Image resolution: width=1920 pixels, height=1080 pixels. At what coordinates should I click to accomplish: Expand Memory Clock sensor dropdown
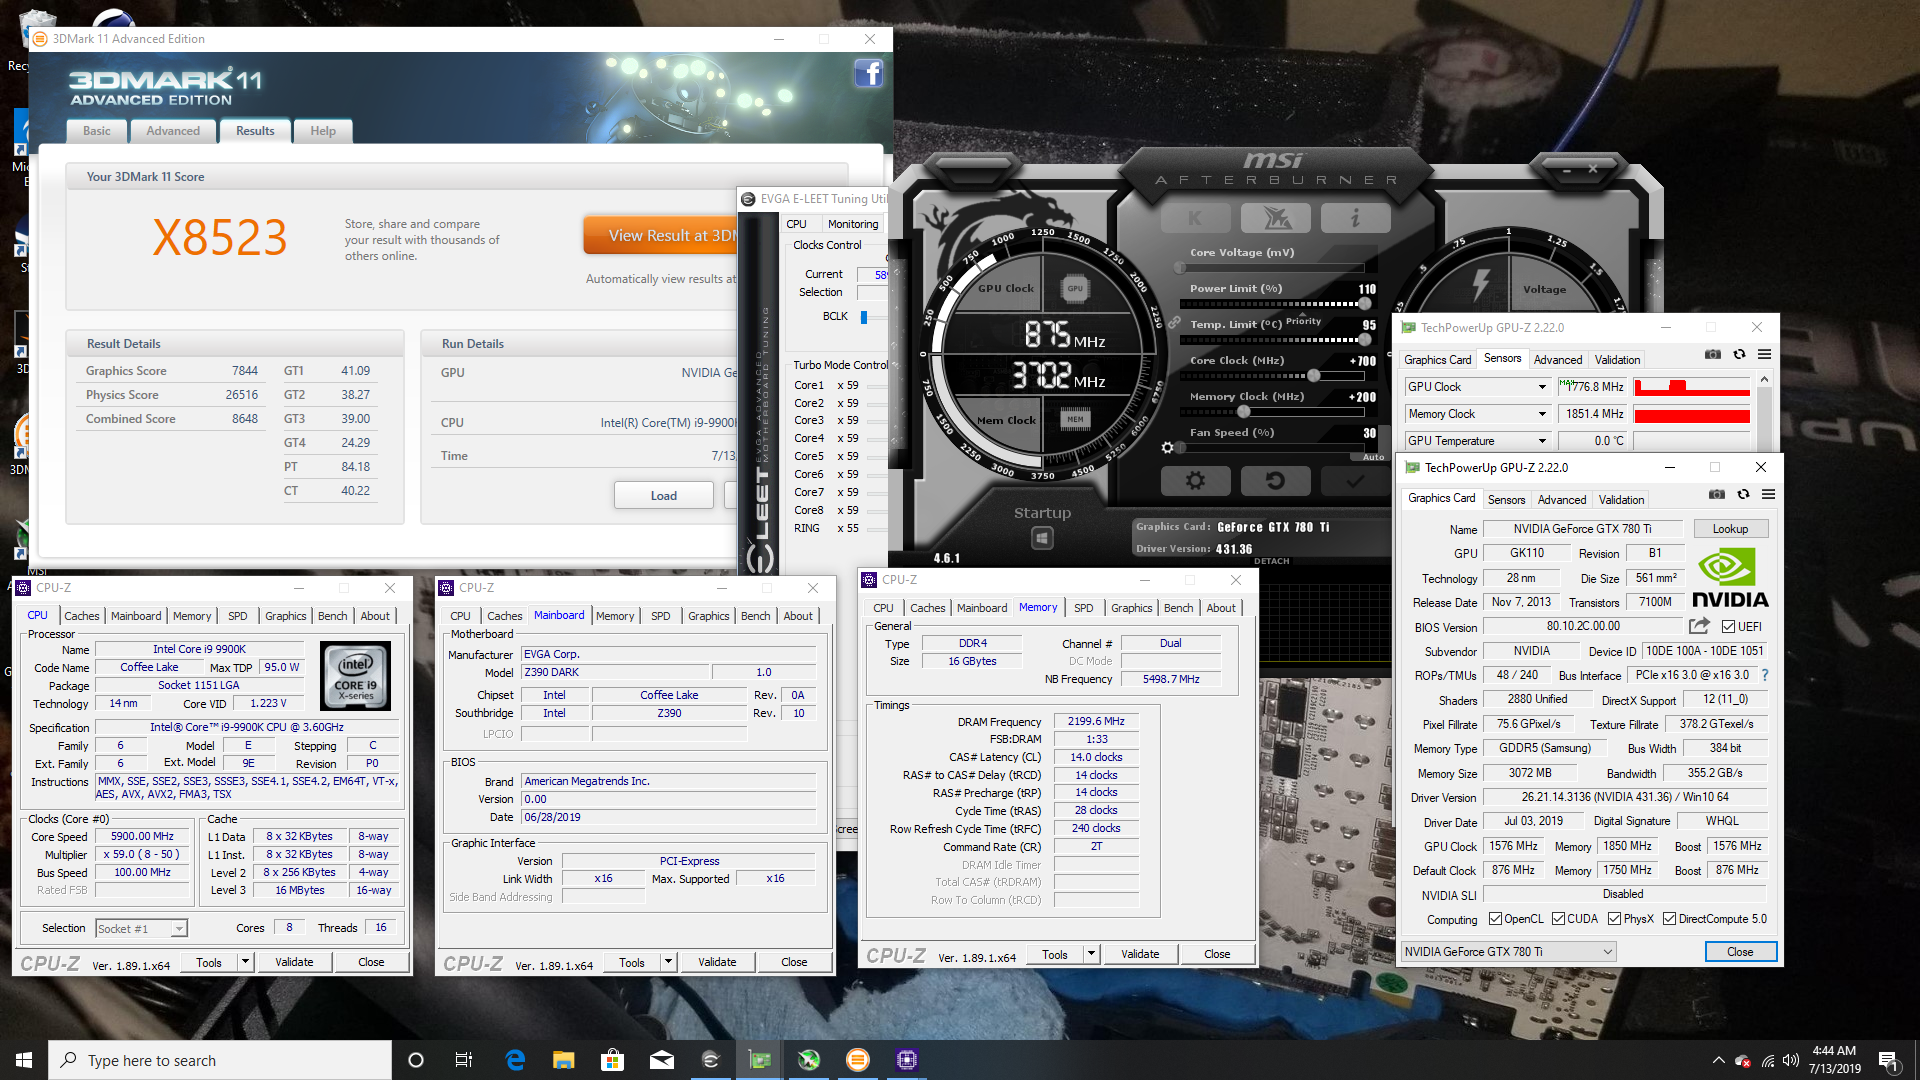[x=1542, y=414]
